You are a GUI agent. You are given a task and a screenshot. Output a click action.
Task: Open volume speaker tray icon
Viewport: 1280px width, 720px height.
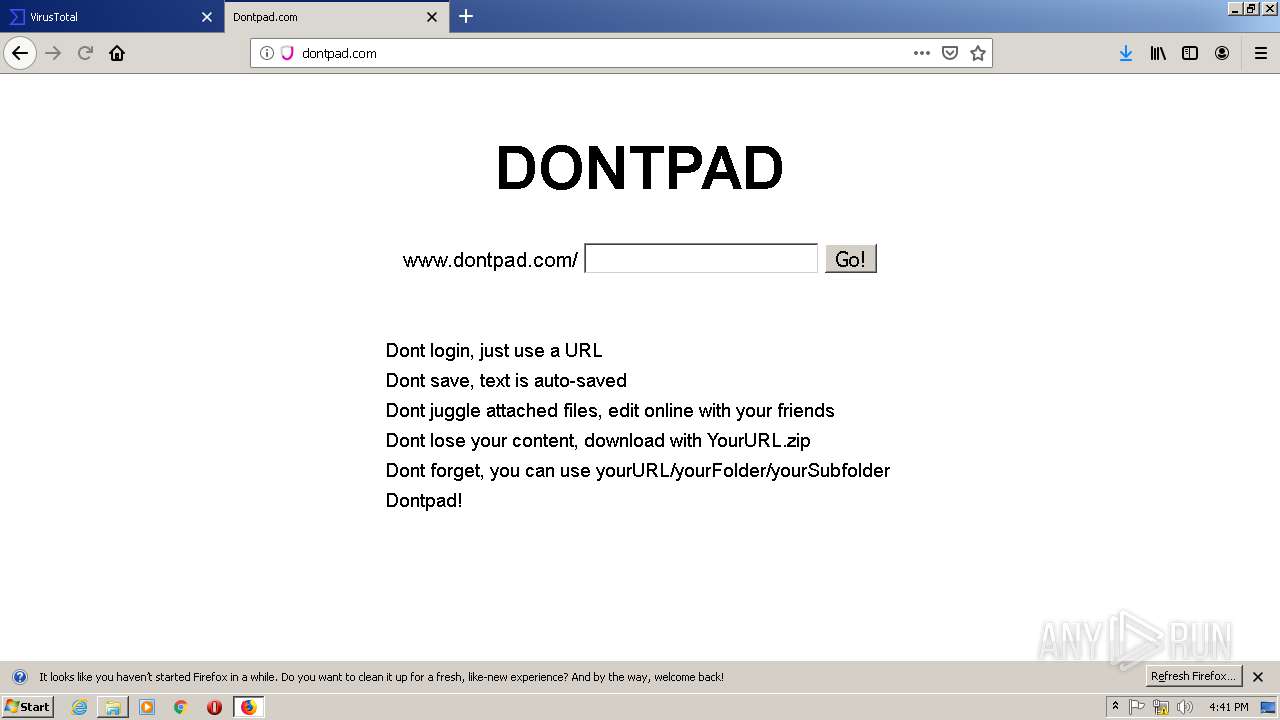(x=1185, y=707)
